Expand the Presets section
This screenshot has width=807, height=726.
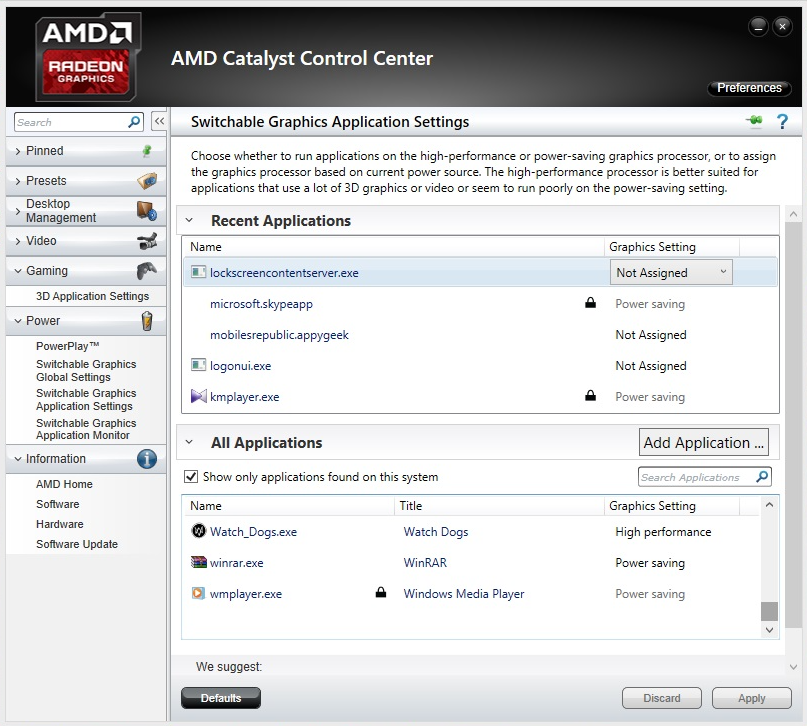pos(18,181)
